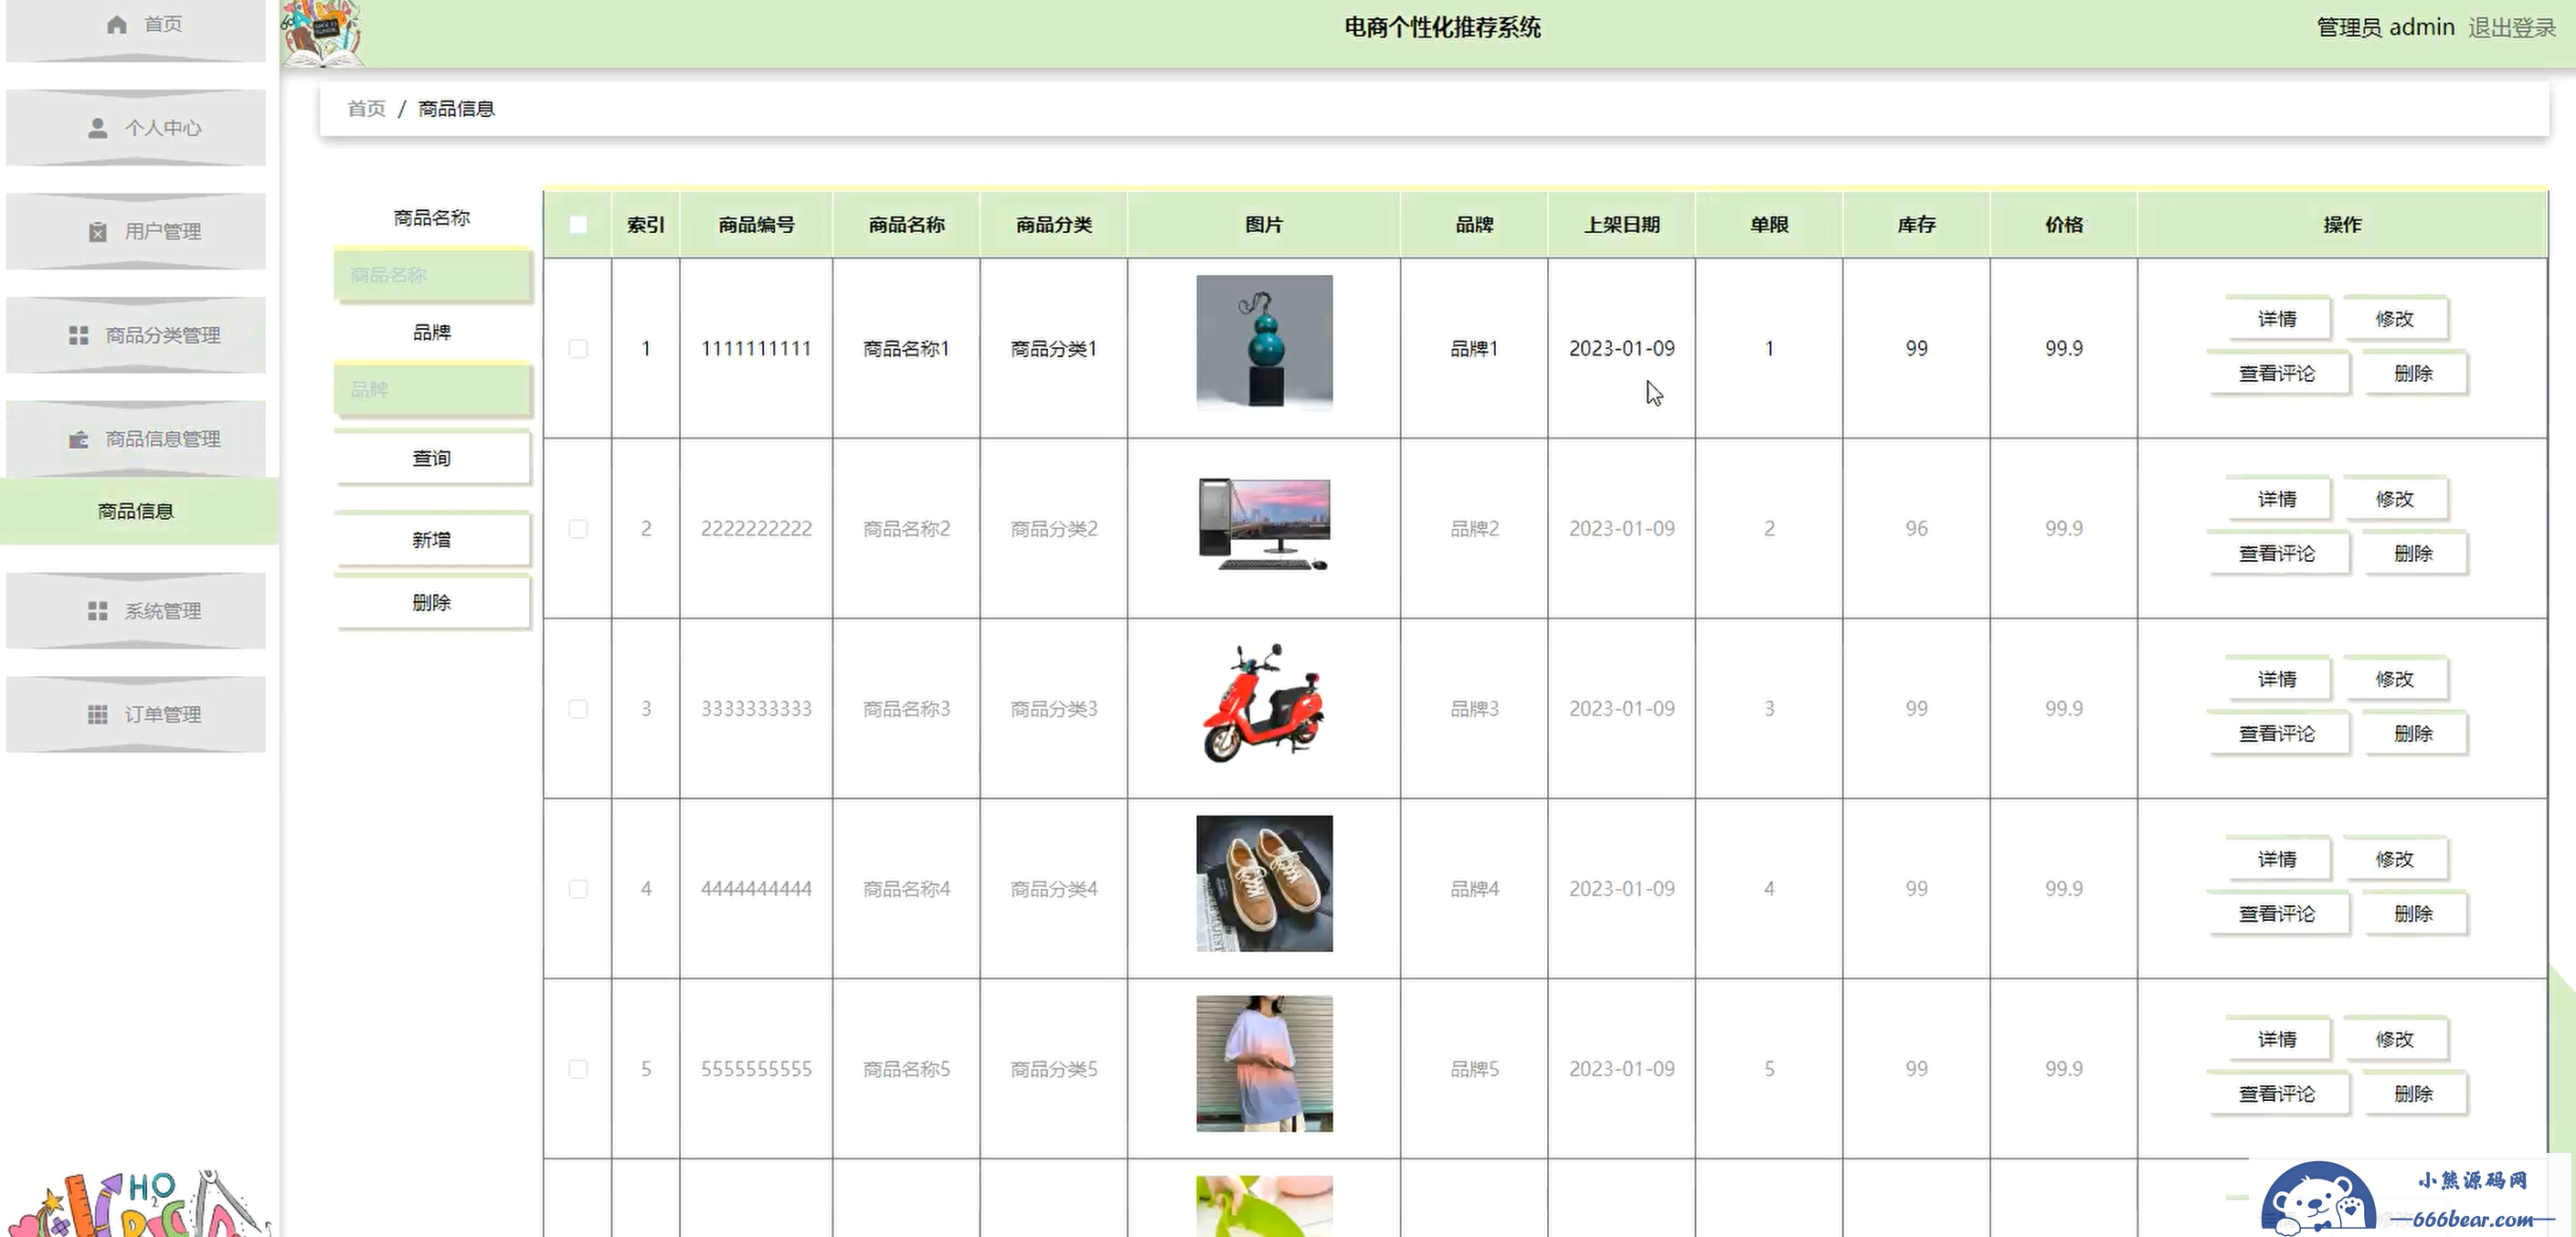Click 修改 for 商品名称1
Viewport: 2576px width, 1237px height.
tap(2394, 319)
